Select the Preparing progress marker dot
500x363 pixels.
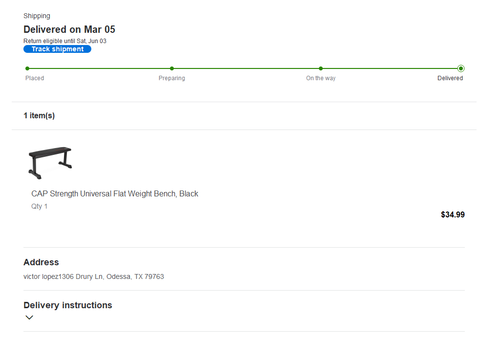coord(172,68)
